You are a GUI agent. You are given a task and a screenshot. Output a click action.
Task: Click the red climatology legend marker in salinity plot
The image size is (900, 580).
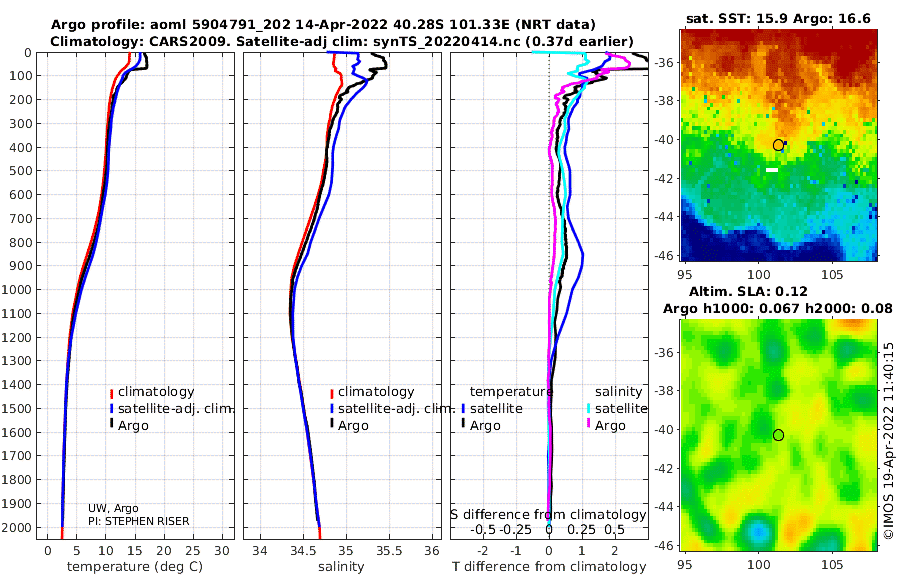point(332,393)
